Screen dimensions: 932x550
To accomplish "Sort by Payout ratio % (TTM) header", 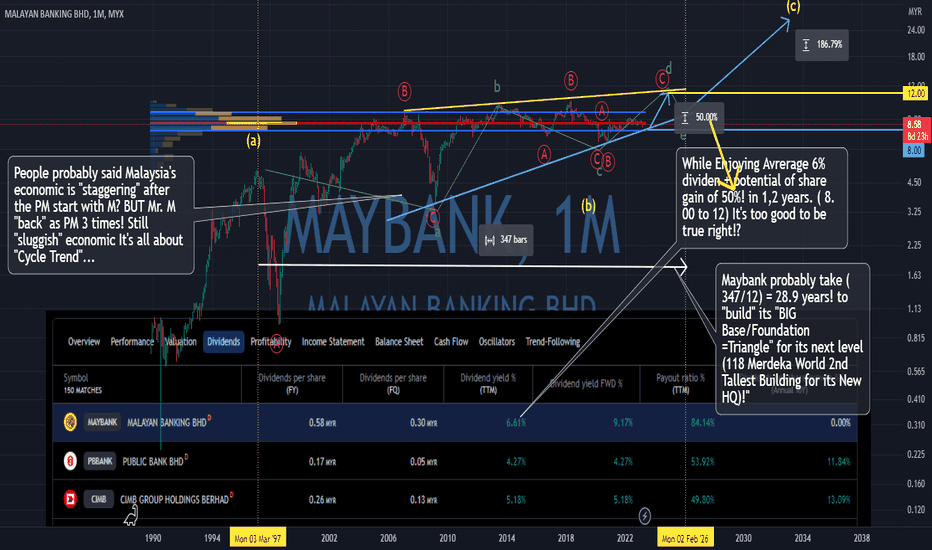I will [x=681, y=384].
